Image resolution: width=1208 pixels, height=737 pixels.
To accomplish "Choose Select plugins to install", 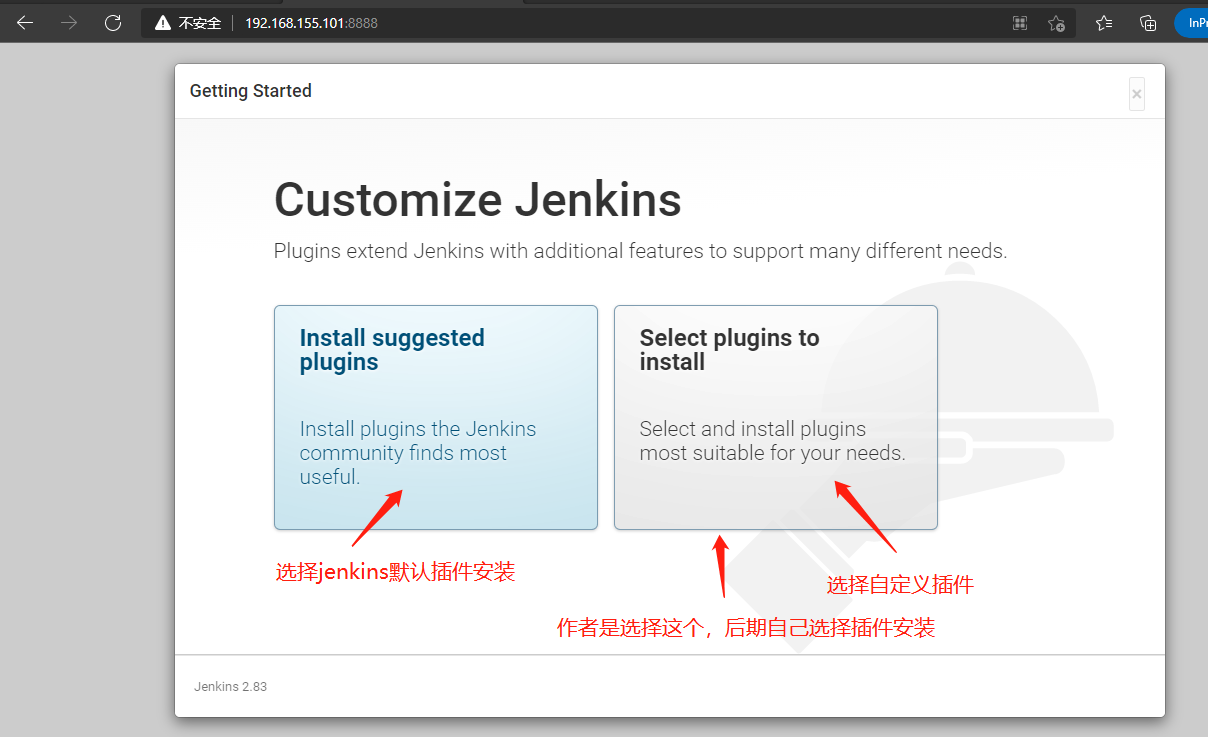I will point(776,417).
